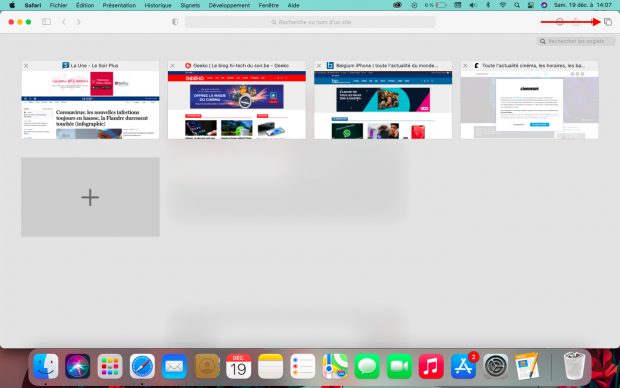Toggle the Safari sidebar button

46,22
